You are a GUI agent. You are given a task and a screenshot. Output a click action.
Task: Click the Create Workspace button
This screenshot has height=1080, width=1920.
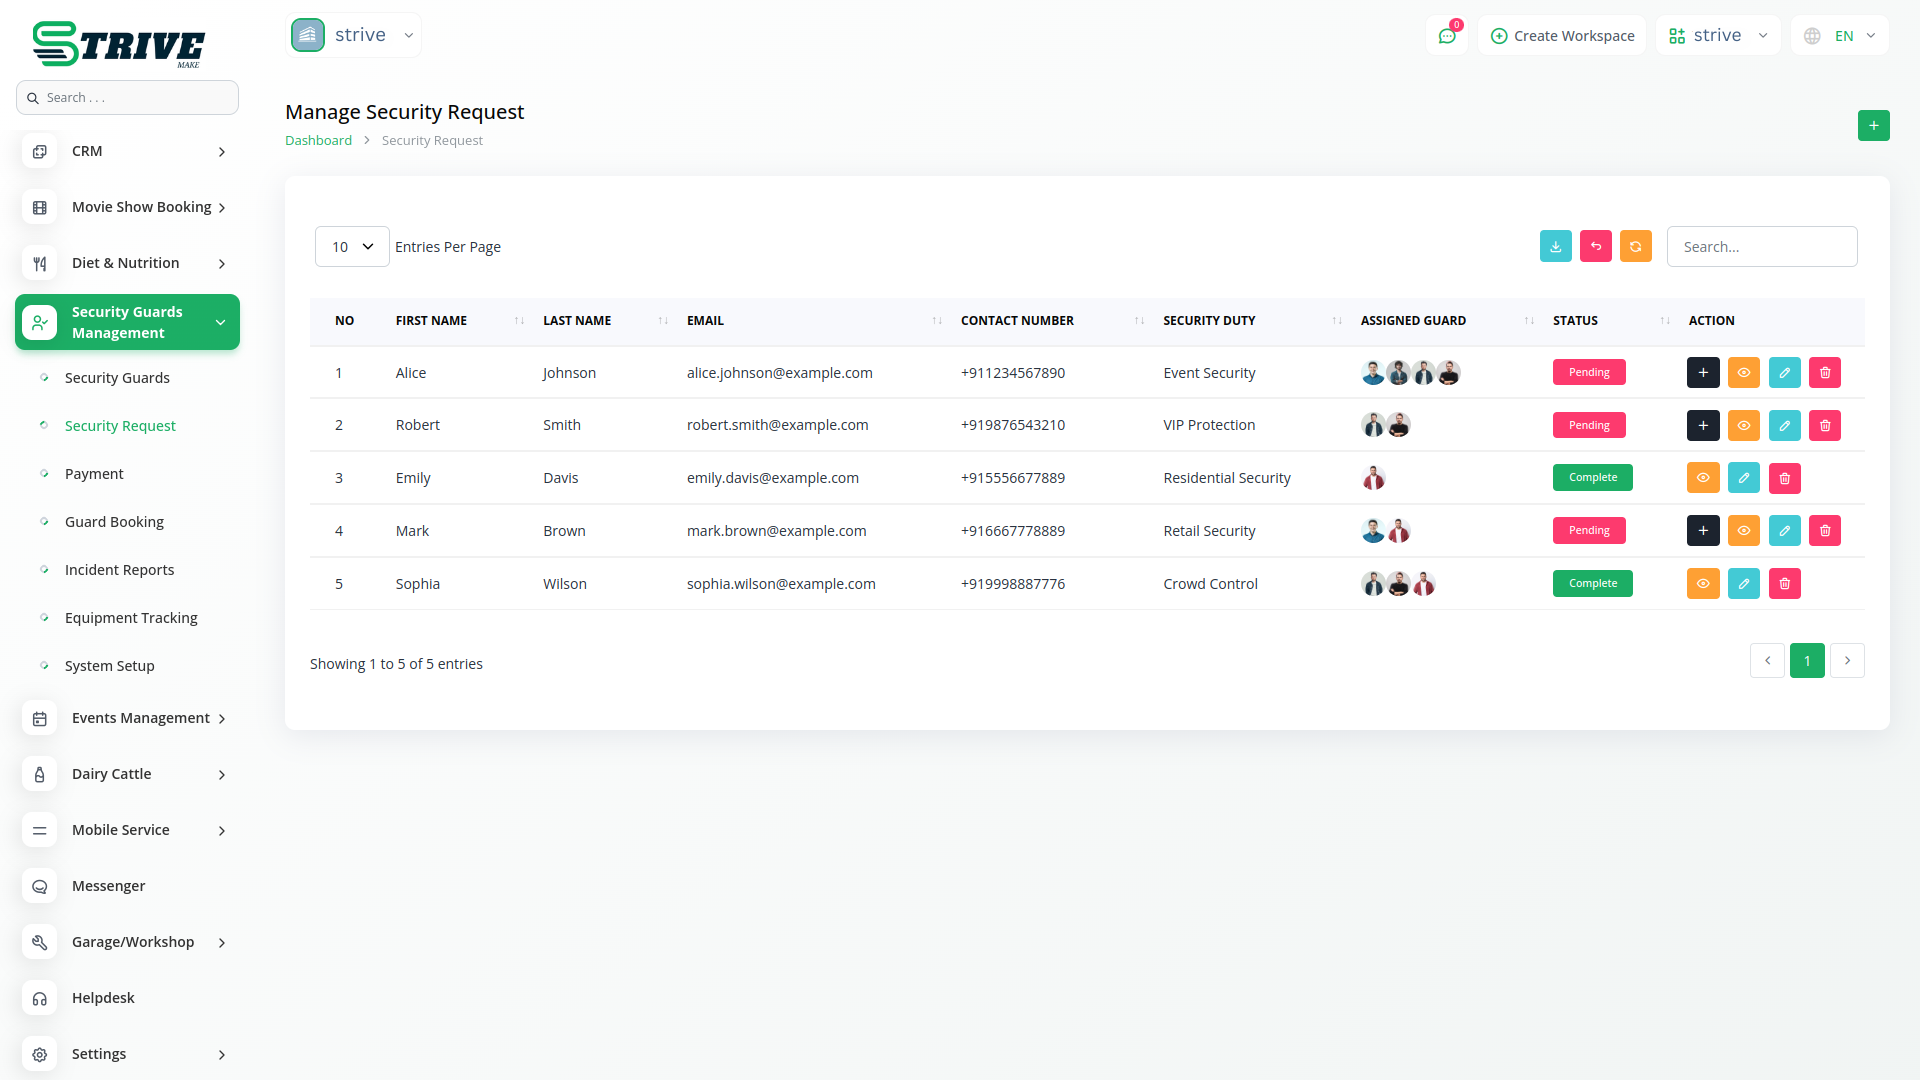1562,36
